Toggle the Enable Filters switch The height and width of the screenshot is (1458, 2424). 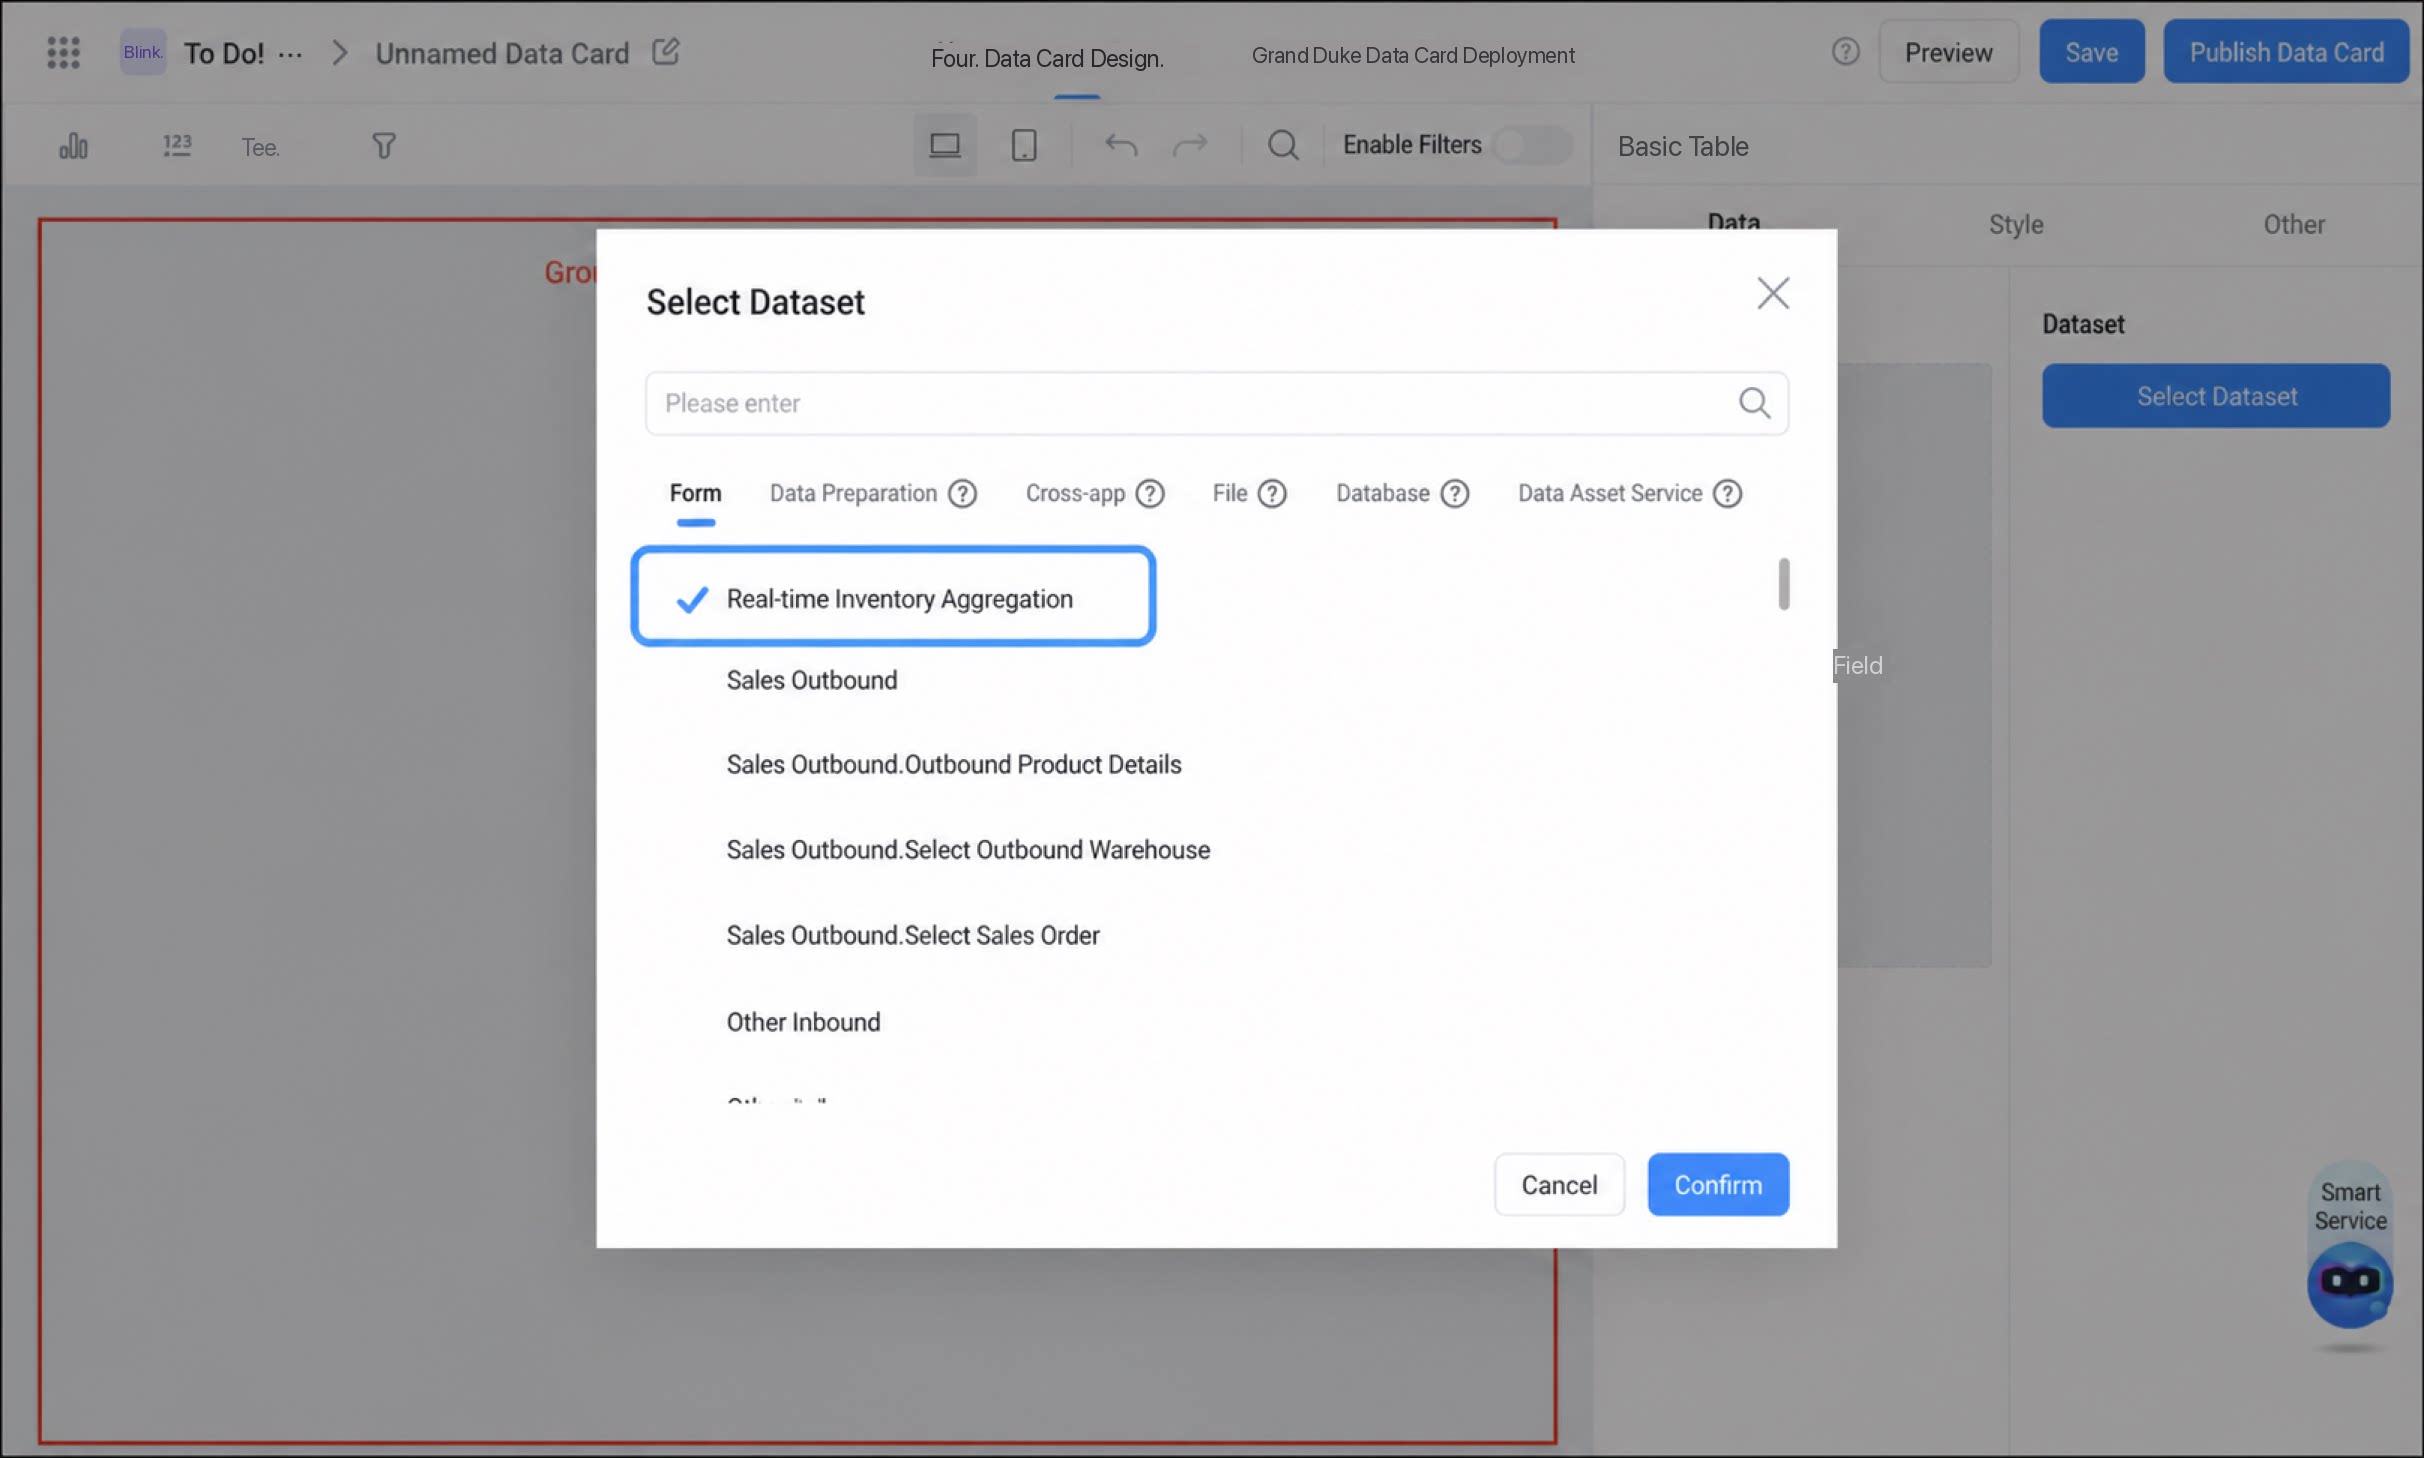[x=1532, y=145]
